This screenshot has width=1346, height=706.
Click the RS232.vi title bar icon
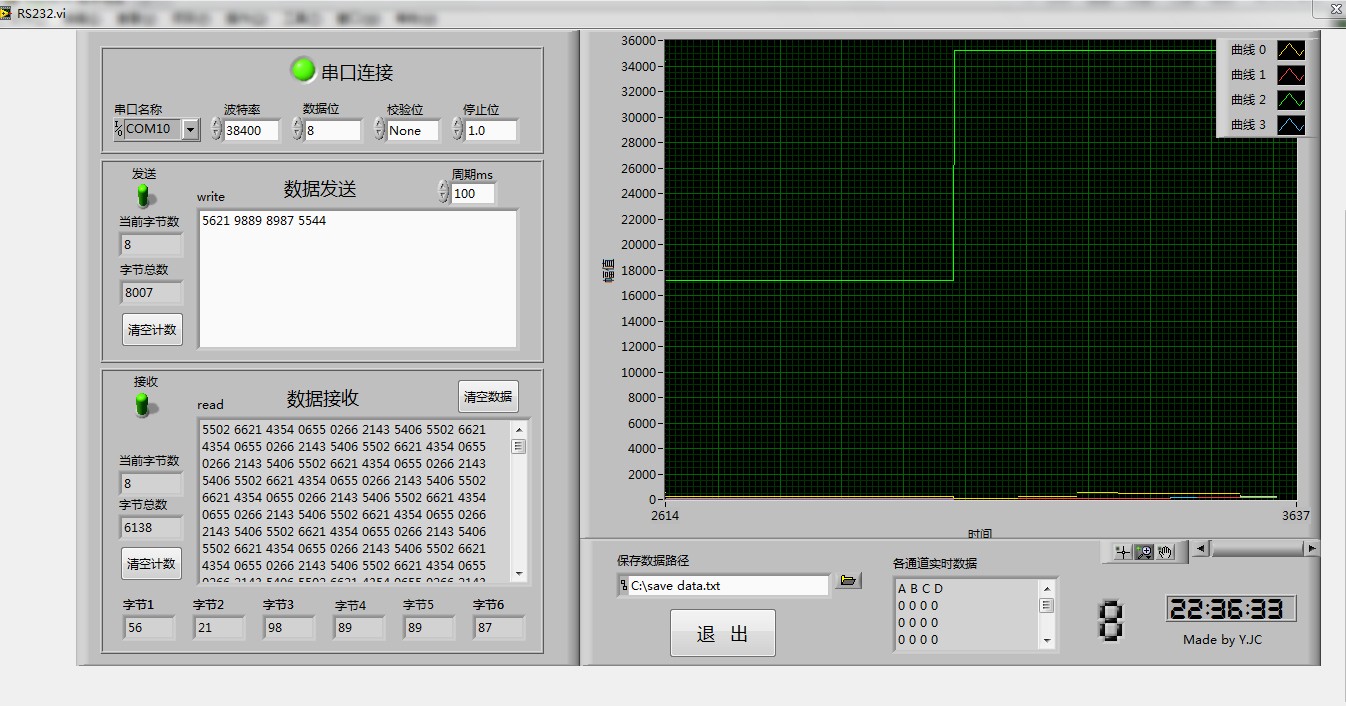(x=7, y=13)
